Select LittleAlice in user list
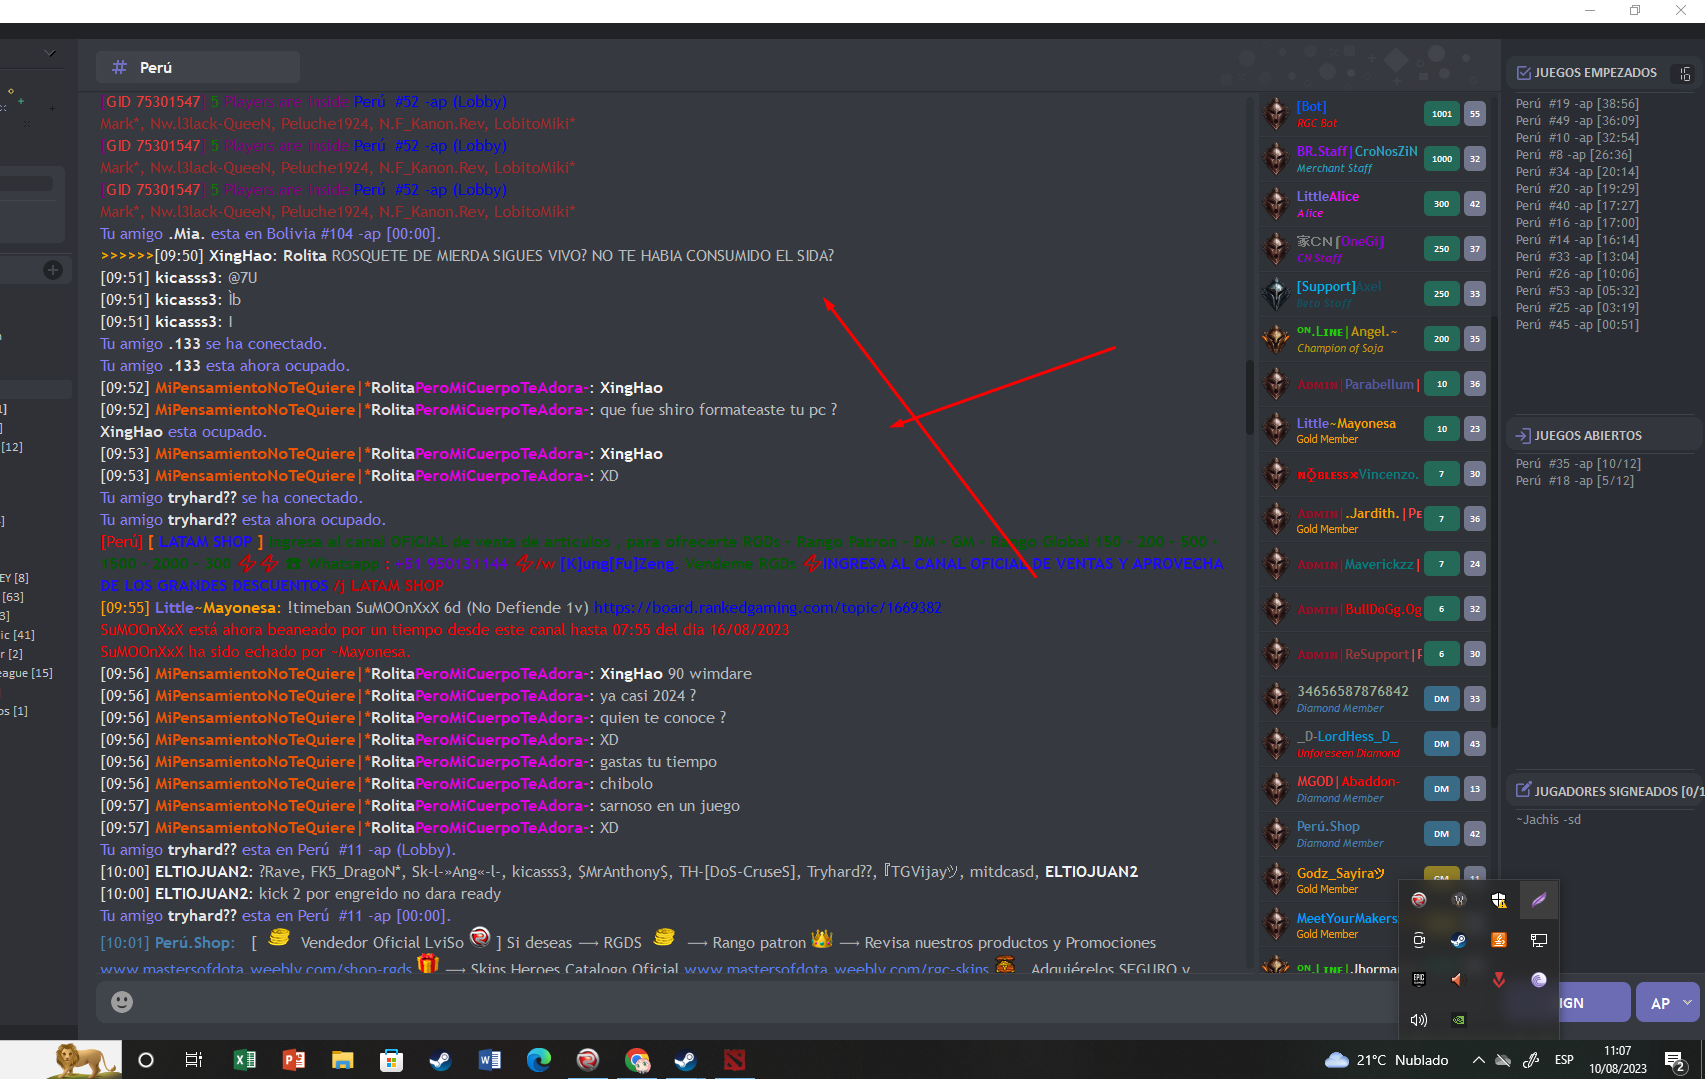Image resolution: width=1705 pixels, height=1079 pixels. coord(1374,204)
